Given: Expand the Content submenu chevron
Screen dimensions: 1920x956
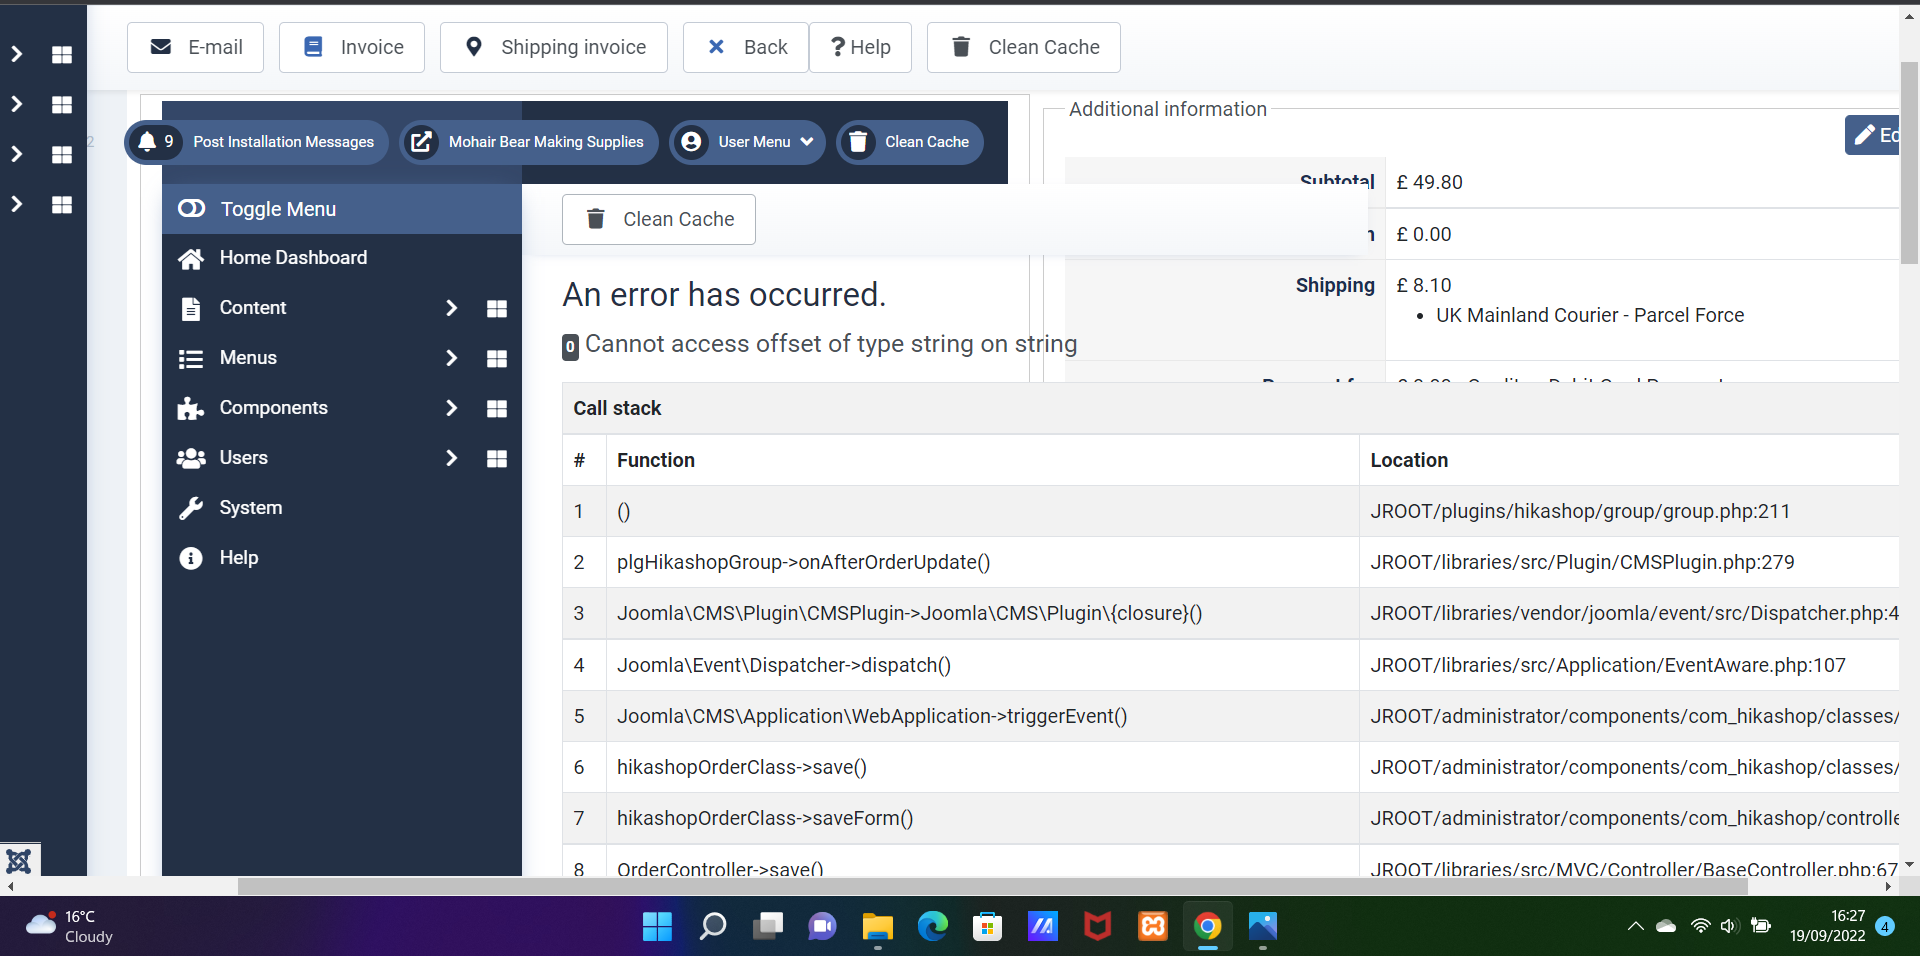Looking at the screenshot, I should coord(451,308).
